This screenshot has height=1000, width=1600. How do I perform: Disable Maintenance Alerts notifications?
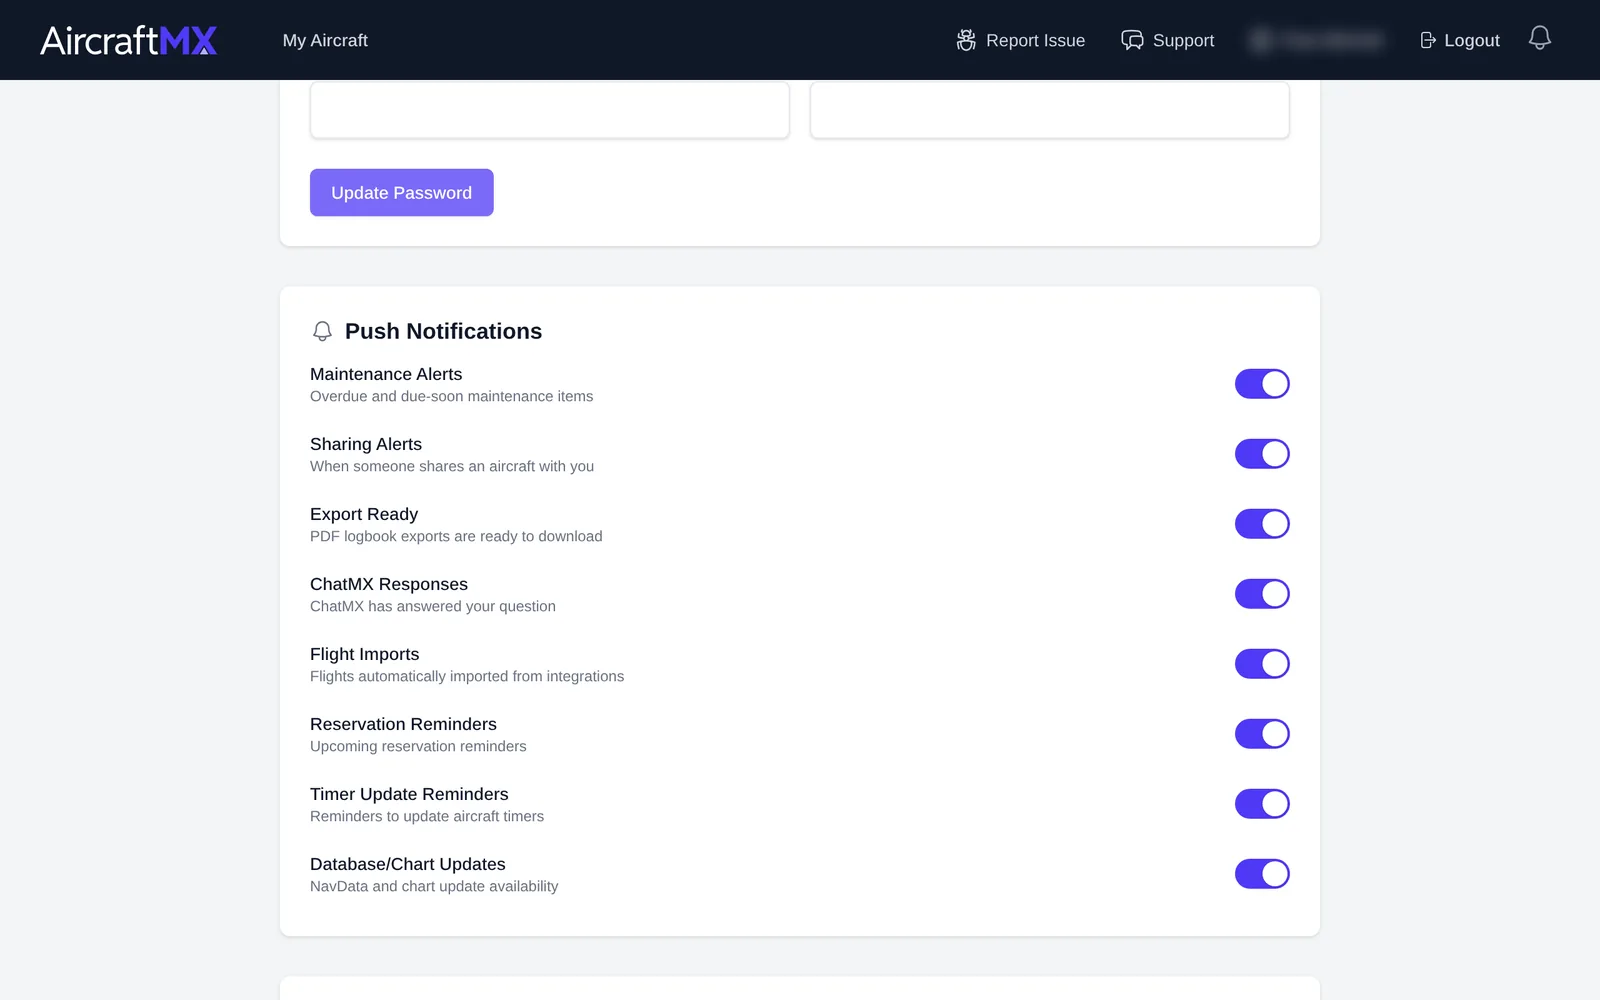[x=1262, y=384]
